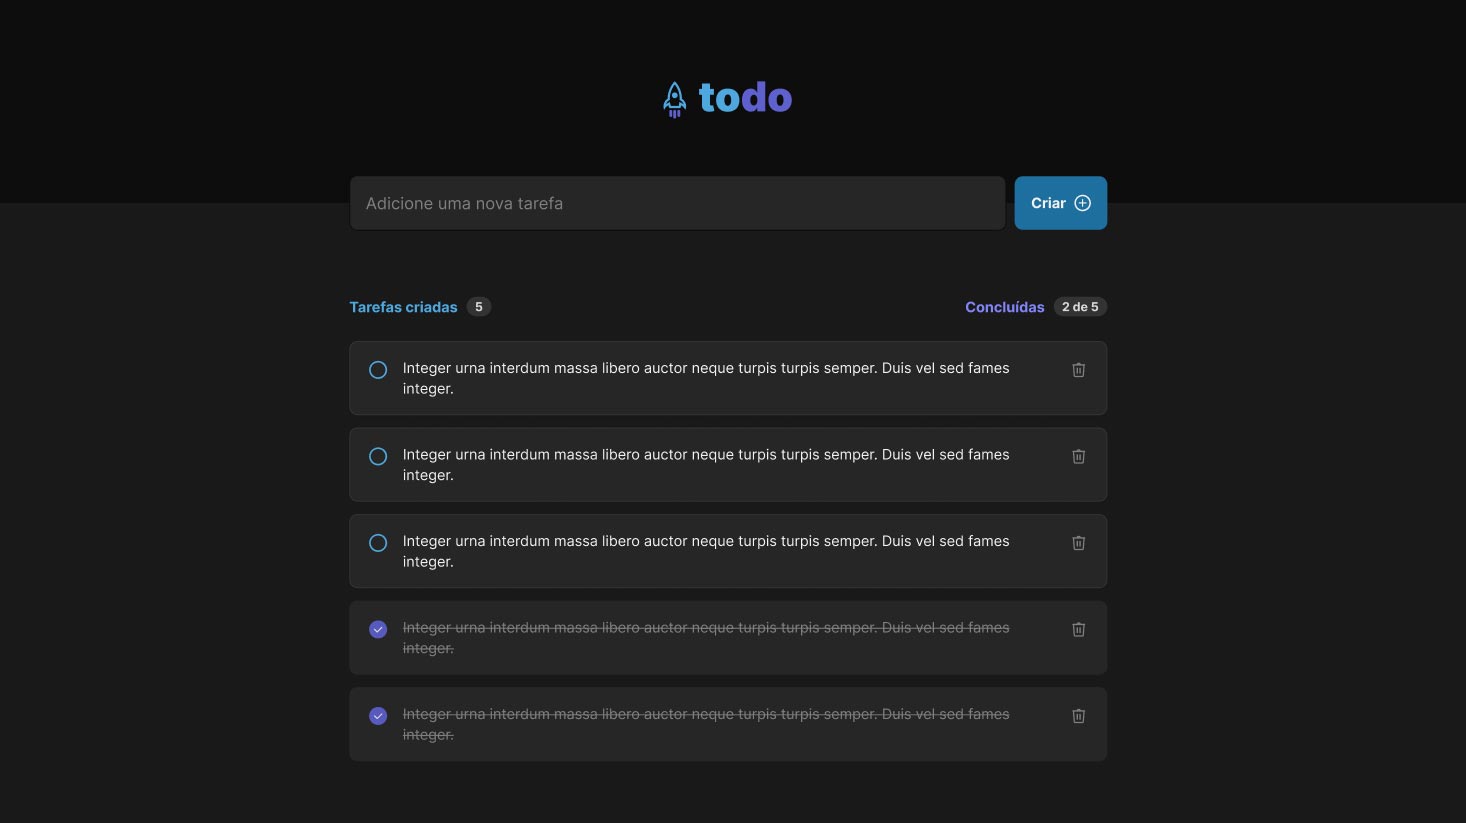The height and width of the screenshot is (823, 1466).
Task: Uncheck the fourth completed task
Action: [x=378, y=629]
